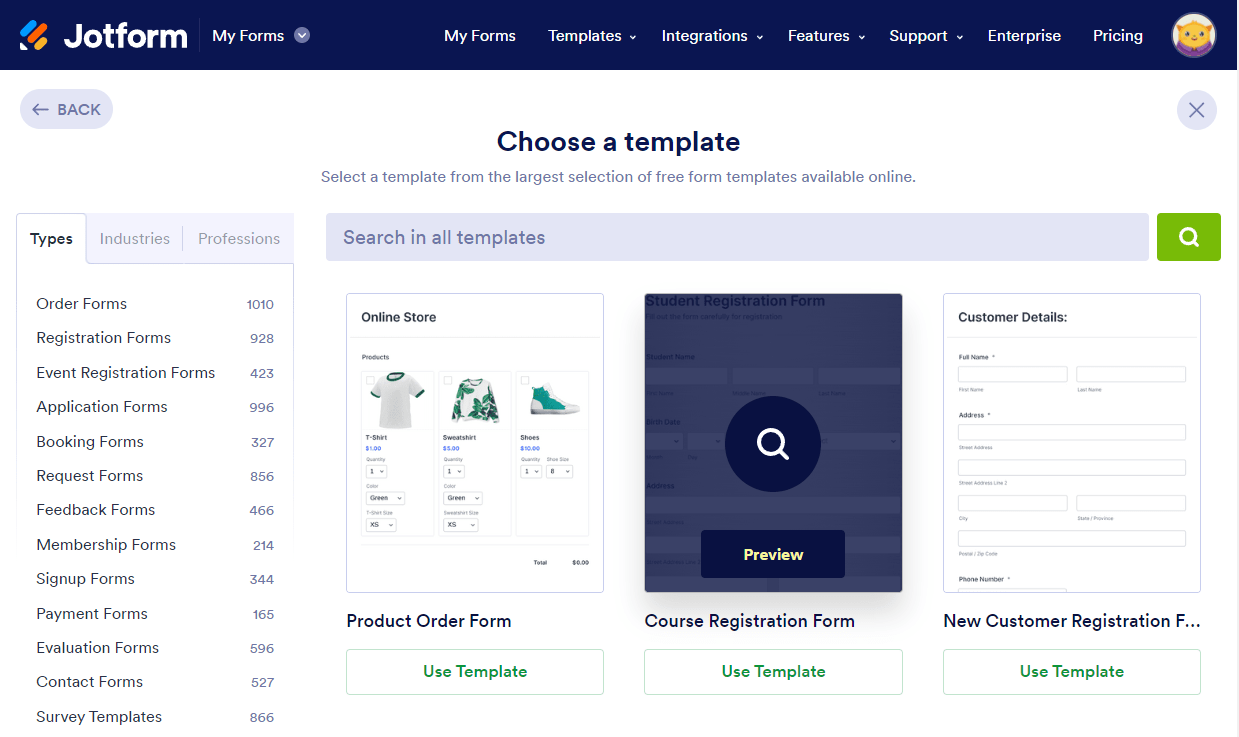
Task: Select Contact Forms category
Action: (x=155, y=682)
